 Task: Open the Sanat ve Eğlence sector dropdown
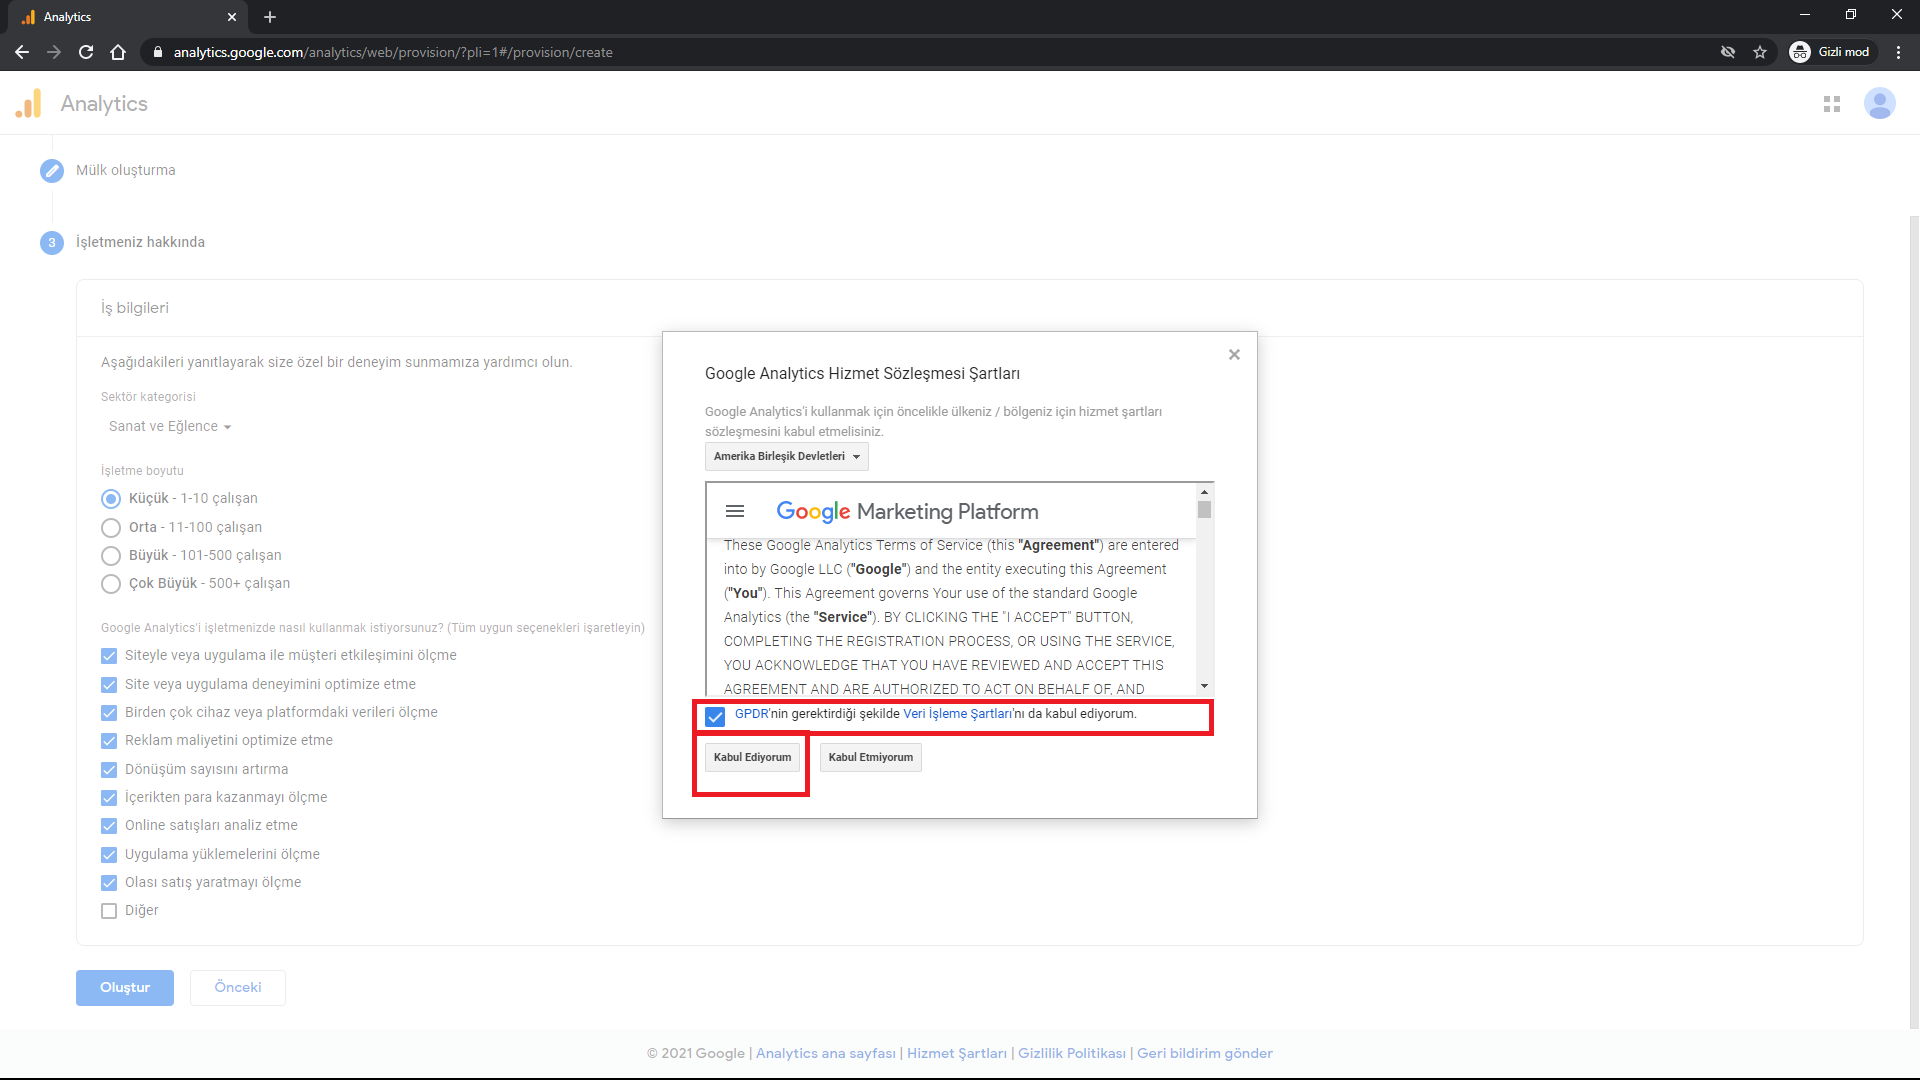pos(170,426)
